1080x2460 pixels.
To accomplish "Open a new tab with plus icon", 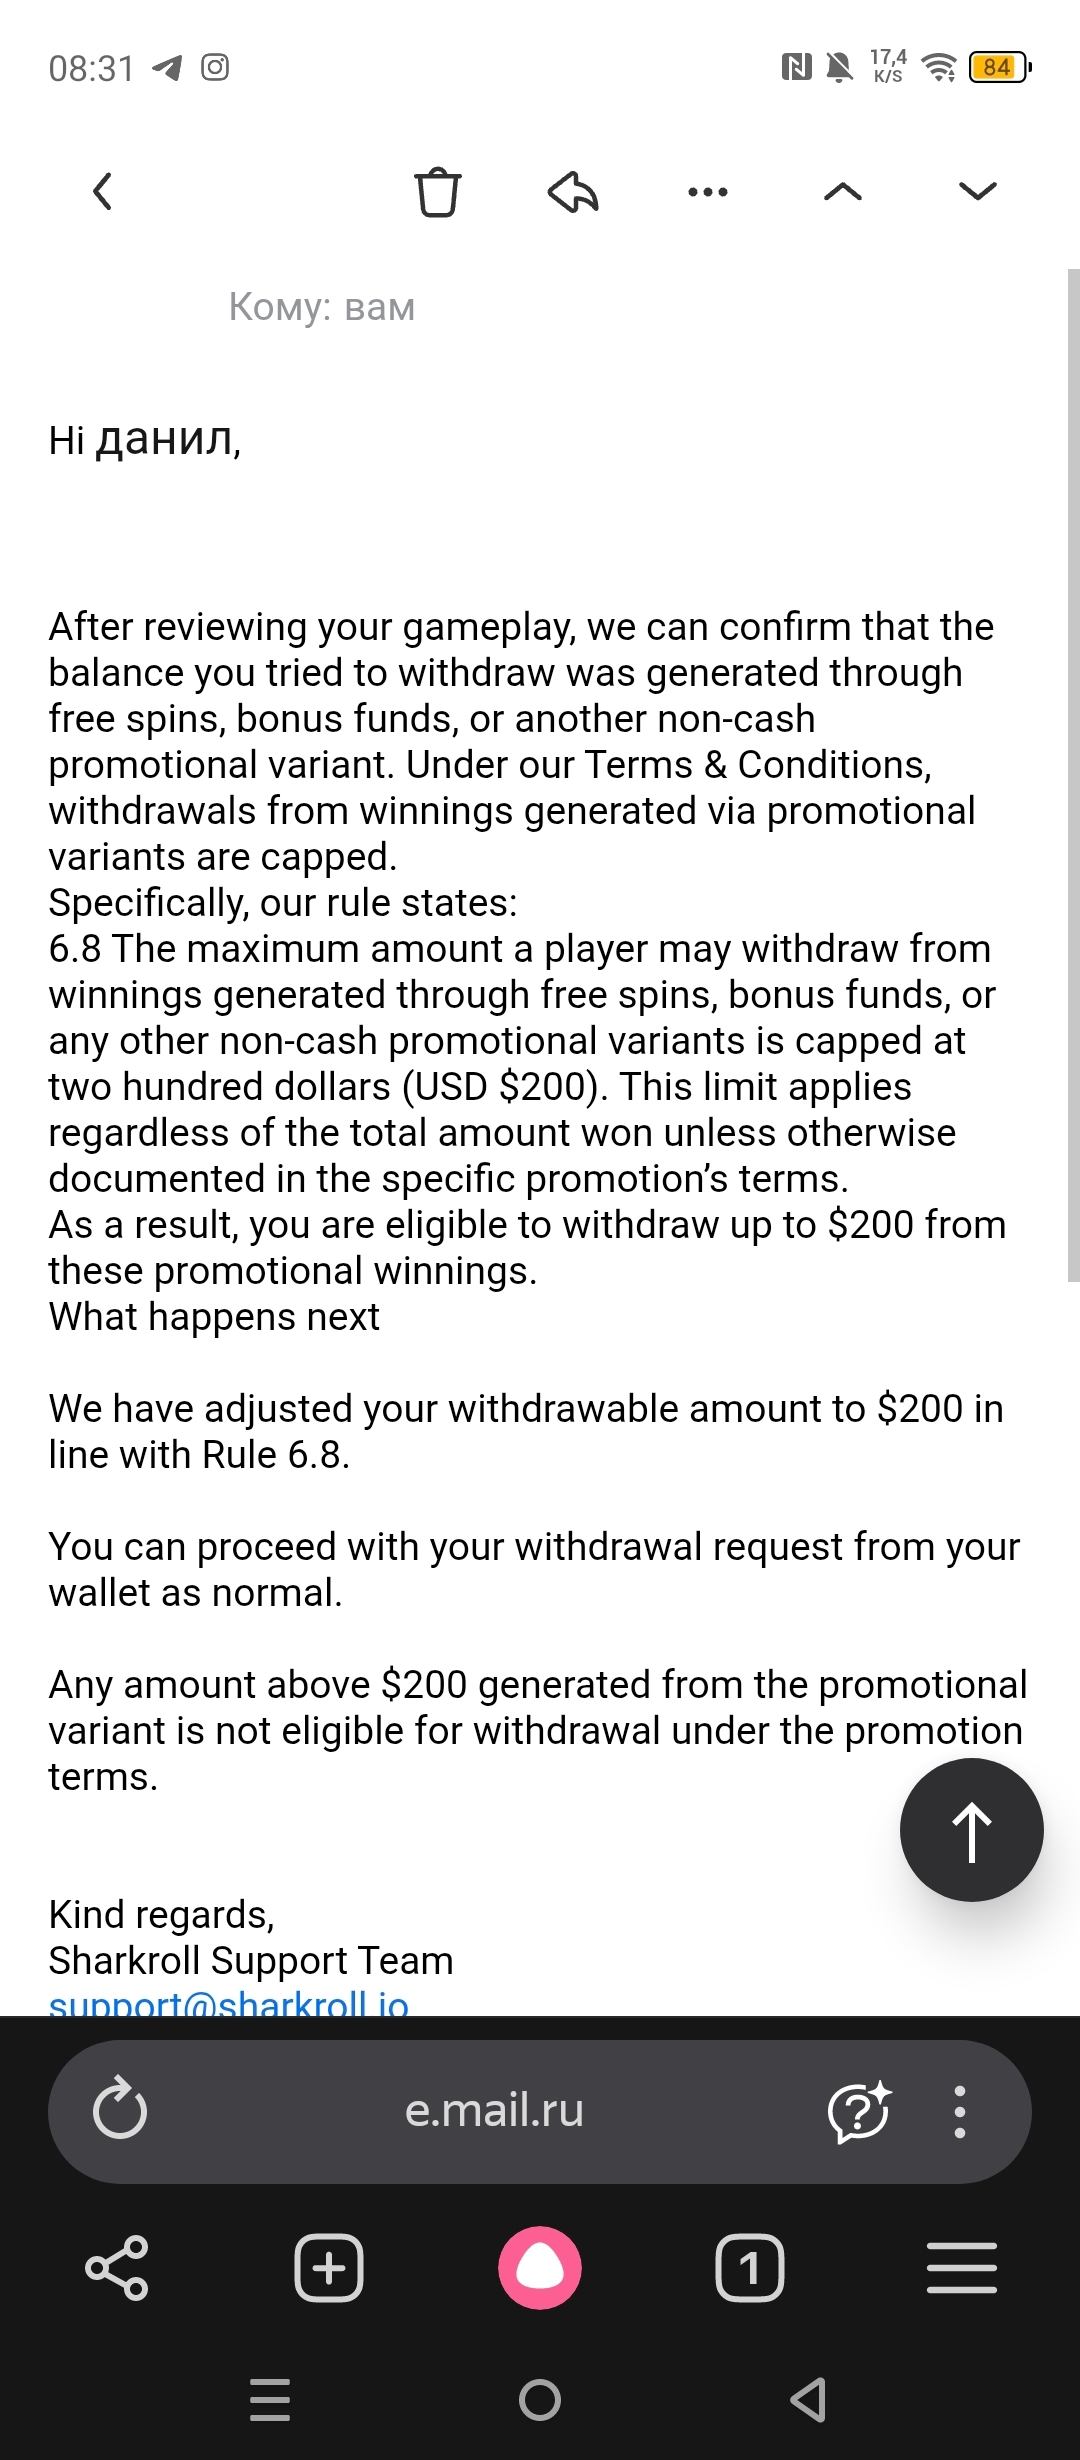I will (329, 2268).
